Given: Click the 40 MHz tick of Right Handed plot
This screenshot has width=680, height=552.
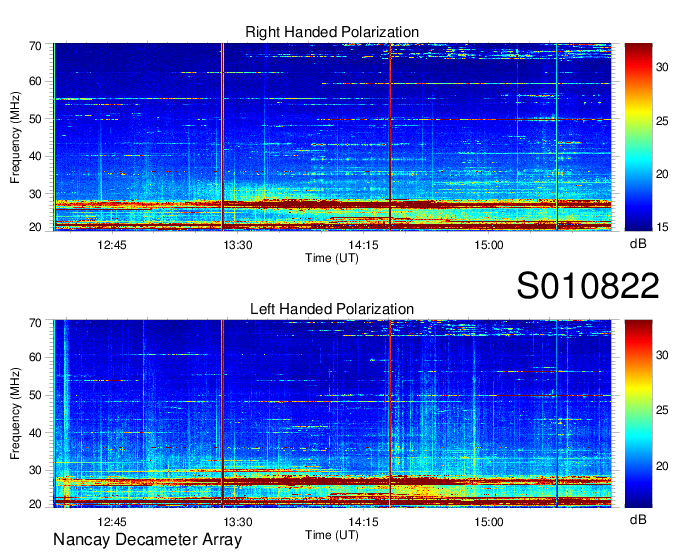Looking at the screenshot, I should pyautogui.click(x=35, y=156).
